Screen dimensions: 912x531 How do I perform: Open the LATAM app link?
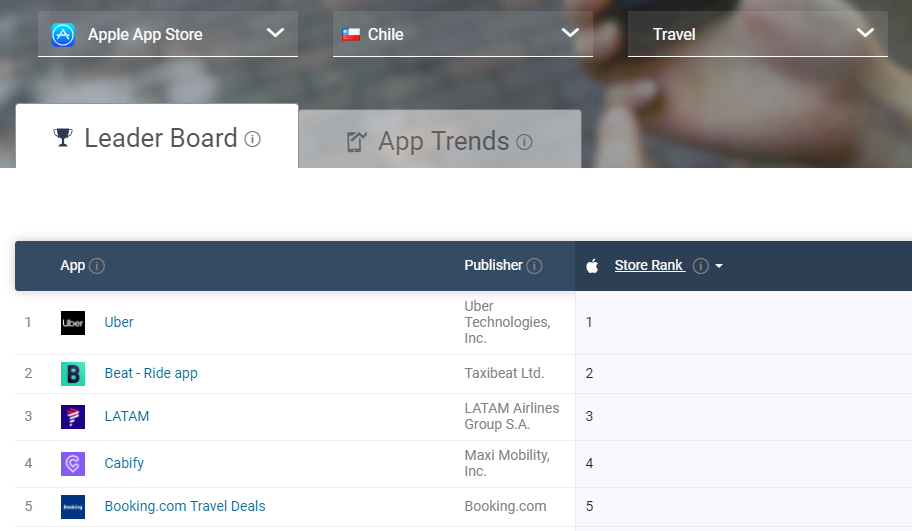pyautogui.click(x=127, y=416)
